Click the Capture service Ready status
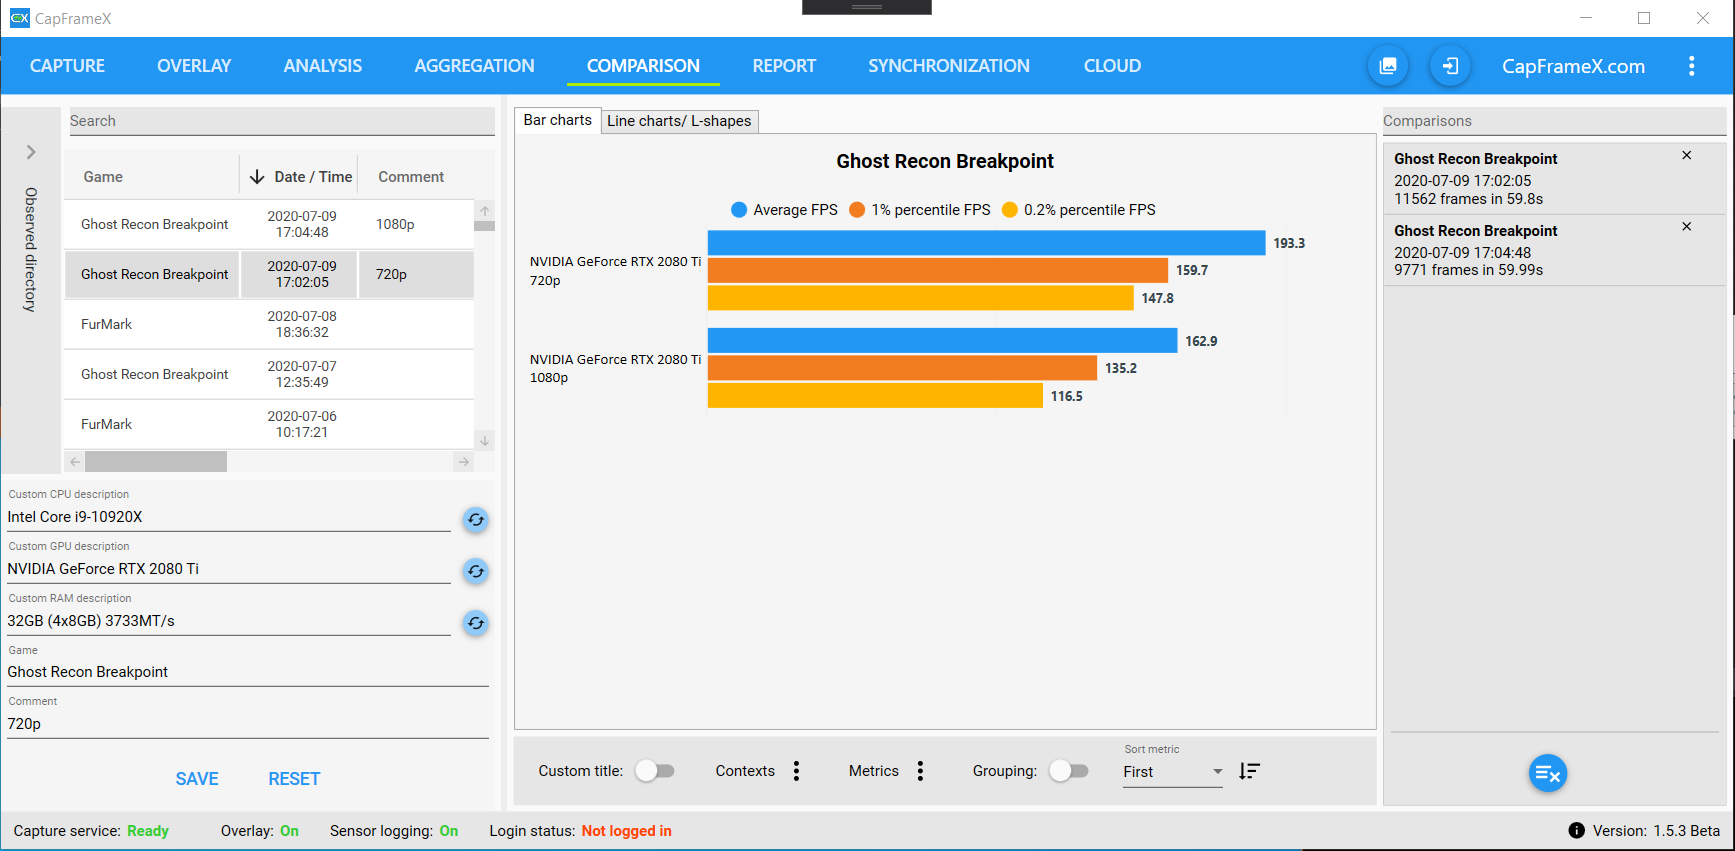 pyautogui.click(x=148, y=831)
